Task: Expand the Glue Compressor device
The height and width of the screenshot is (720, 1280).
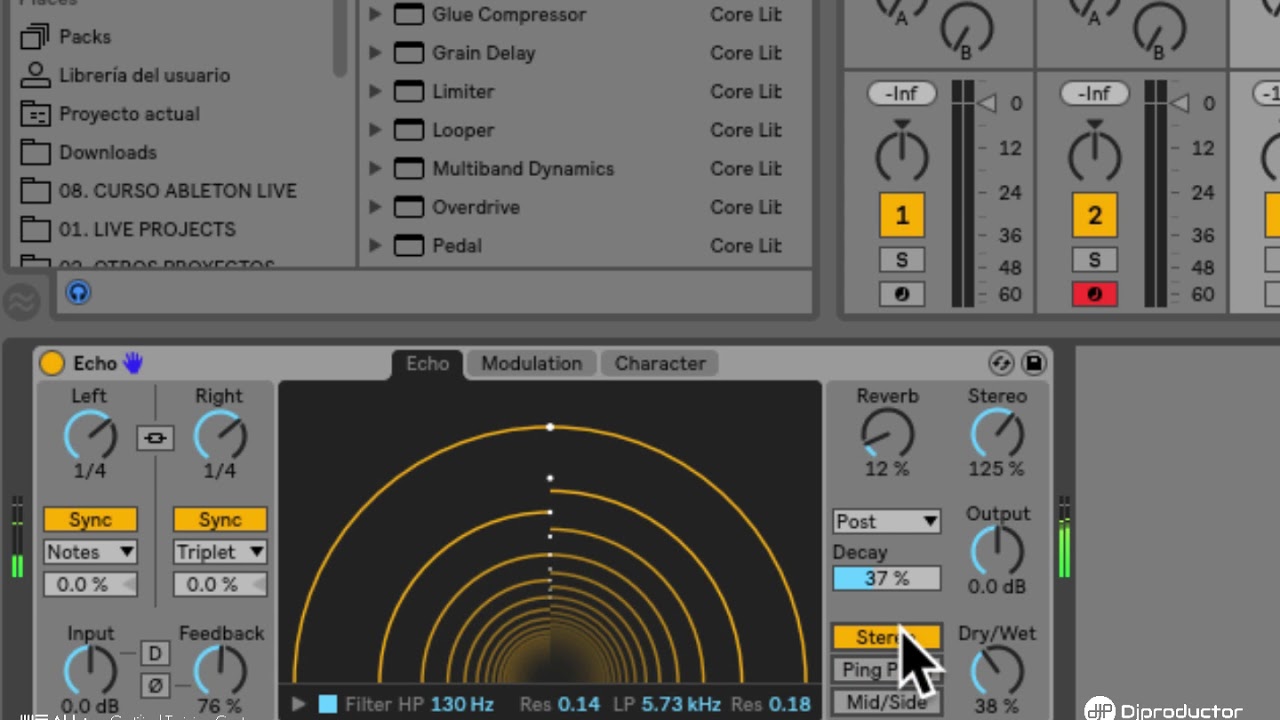Action: tap(375, 15)
